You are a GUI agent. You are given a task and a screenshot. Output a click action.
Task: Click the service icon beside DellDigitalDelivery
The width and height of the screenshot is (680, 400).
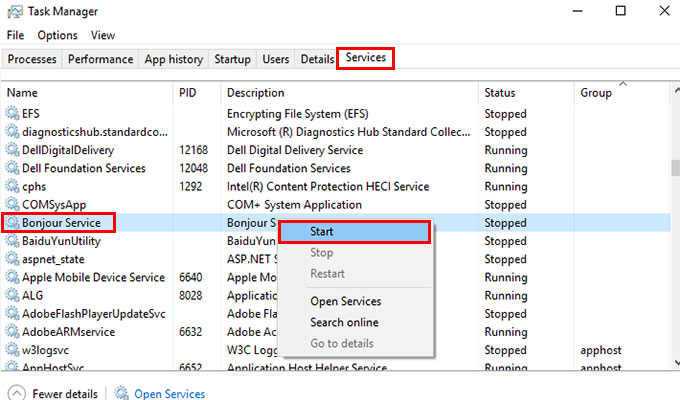pos(13,150)
